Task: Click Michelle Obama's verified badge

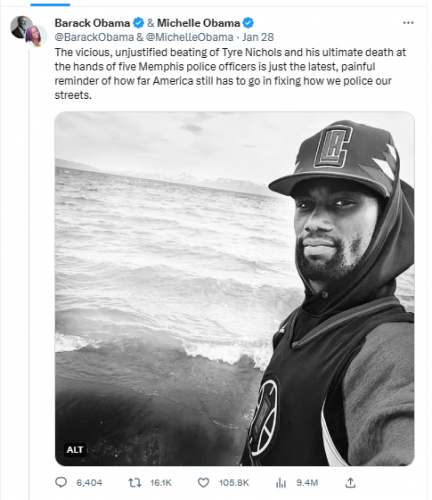Action: (x=248, y=23)
